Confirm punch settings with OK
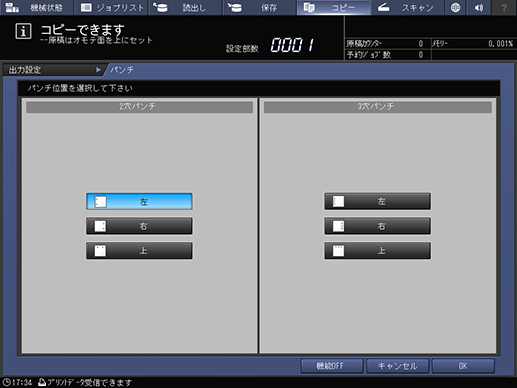The image size is (517, 388). click(463, 366)
